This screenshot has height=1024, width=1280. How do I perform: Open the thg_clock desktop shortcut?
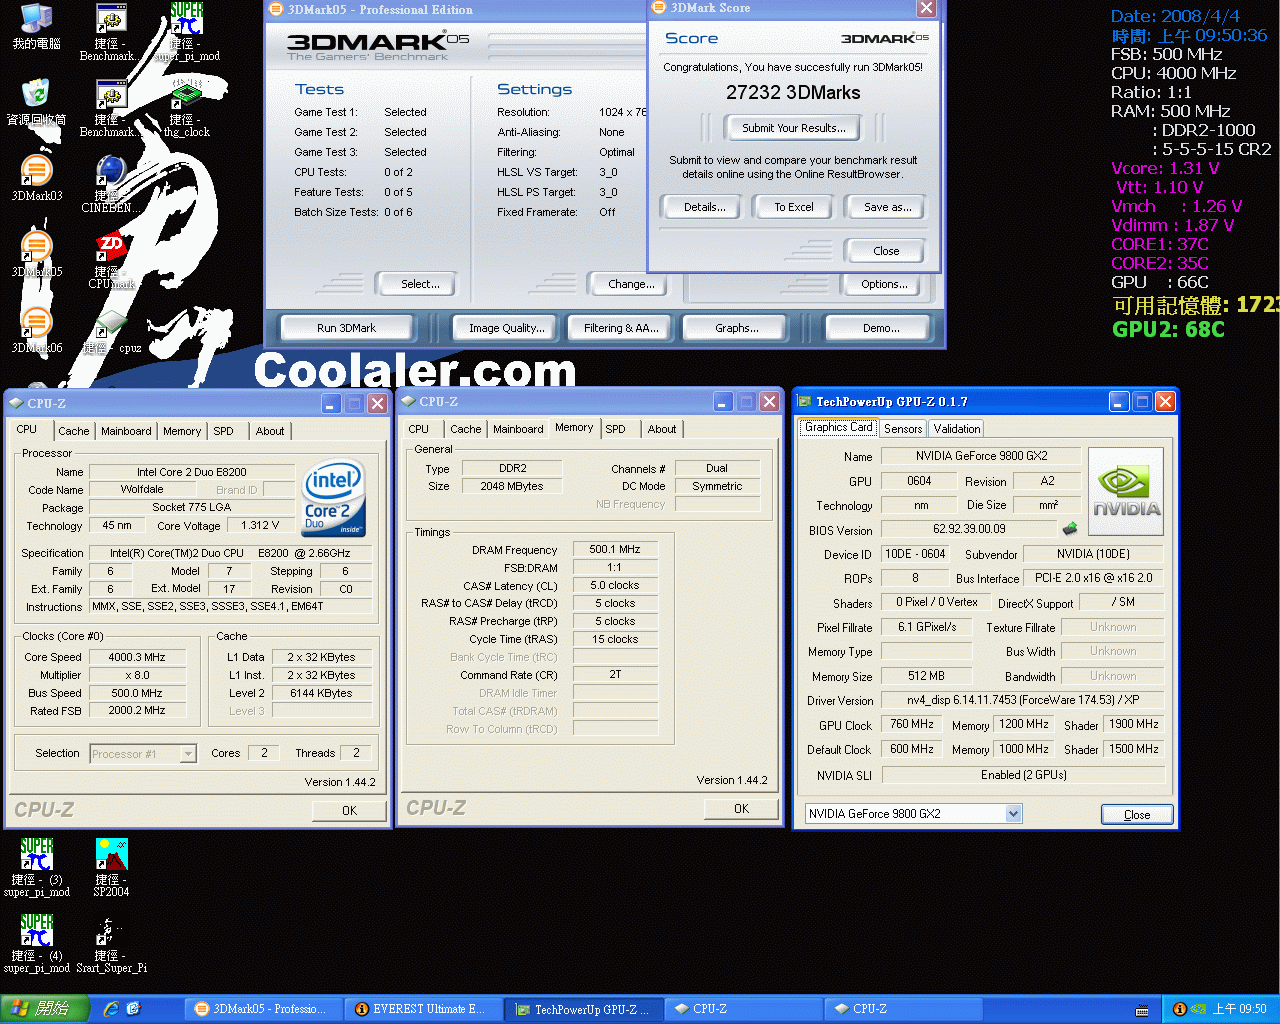(187, 108)
